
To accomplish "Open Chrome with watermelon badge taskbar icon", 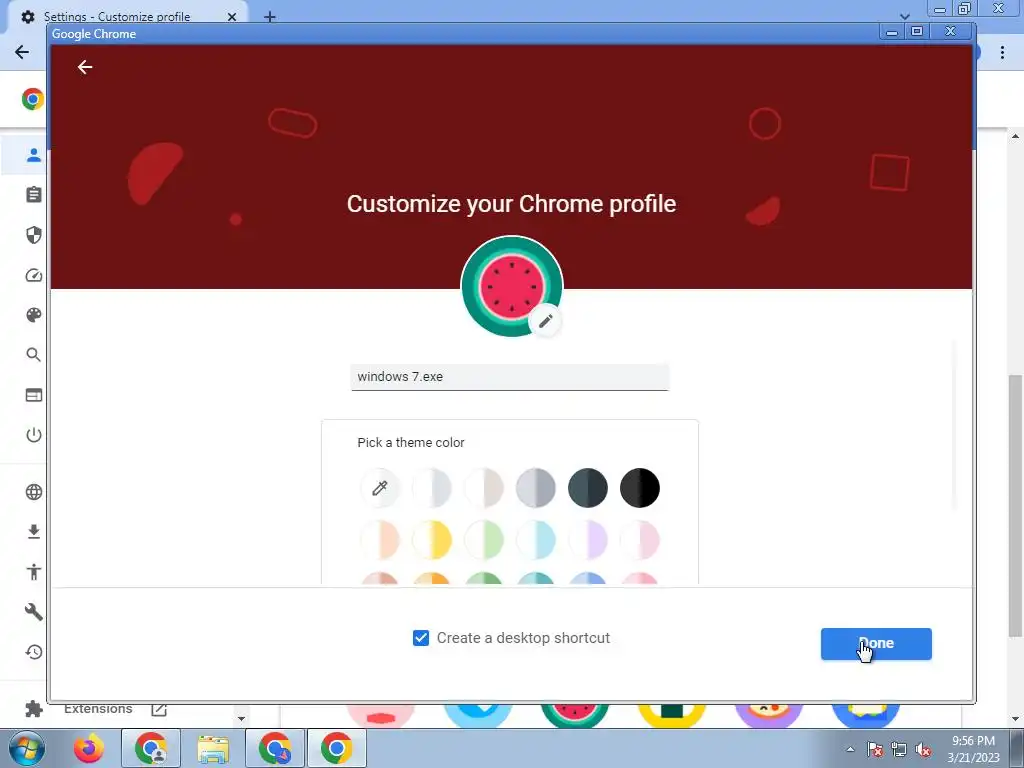I will (x=275, y=748).
